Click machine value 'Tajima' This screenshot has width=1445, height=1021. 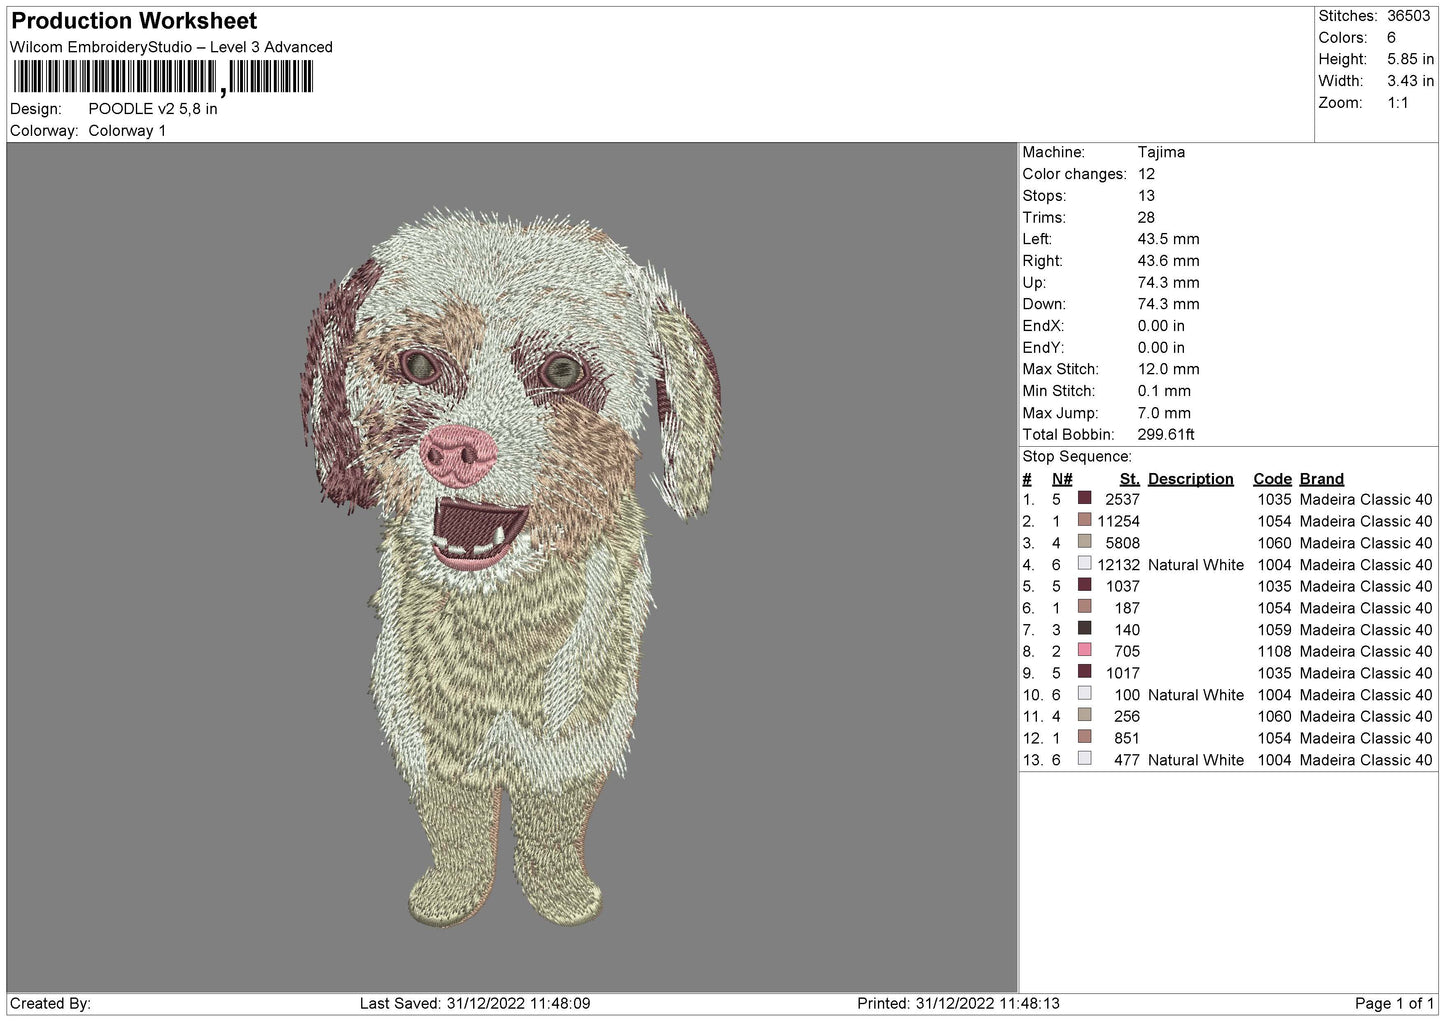point(1161,152)
